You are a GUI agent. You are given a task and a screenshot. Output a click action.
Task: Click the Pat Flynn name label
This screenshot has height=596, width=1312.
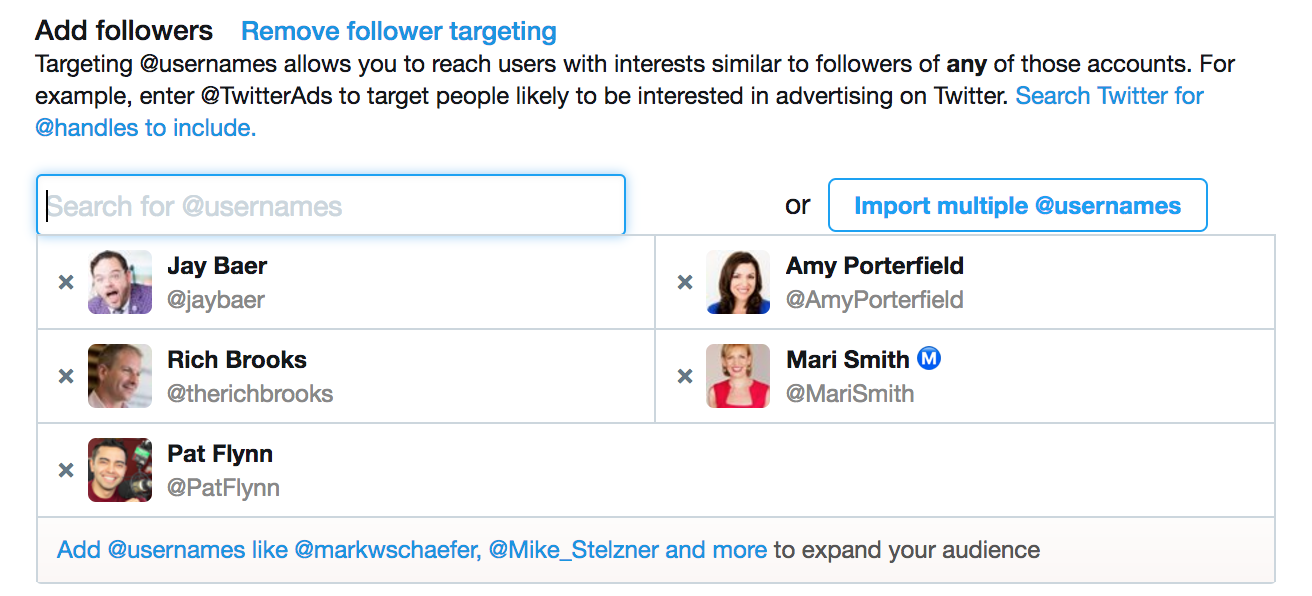(220, 454)
